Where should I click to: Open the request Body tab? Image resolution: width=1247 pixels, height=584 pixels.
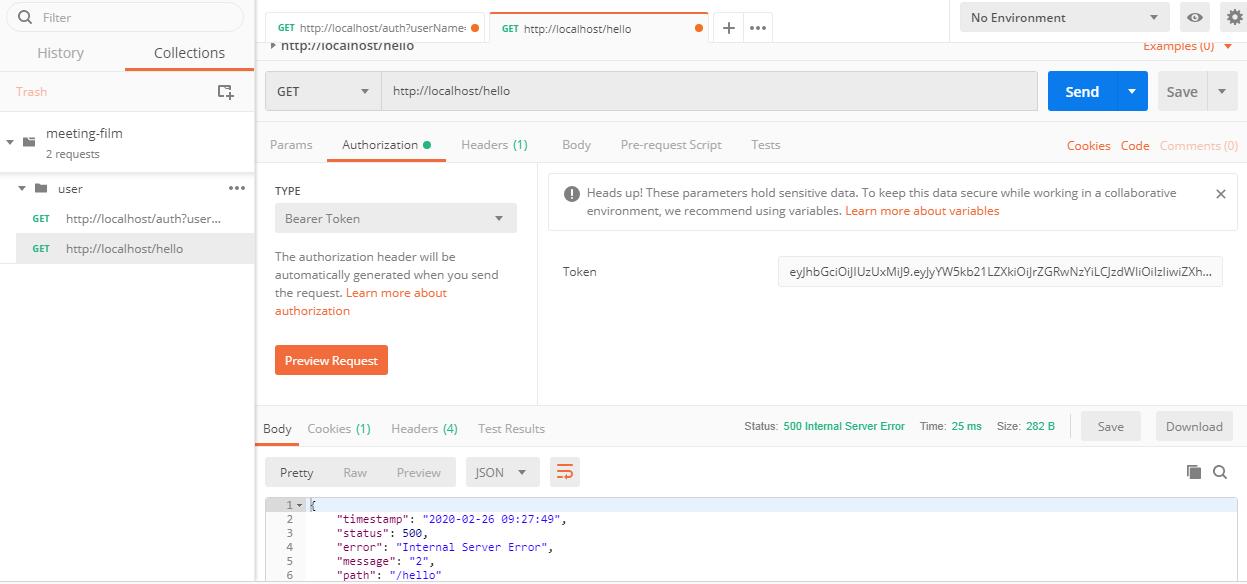point(576,145)
